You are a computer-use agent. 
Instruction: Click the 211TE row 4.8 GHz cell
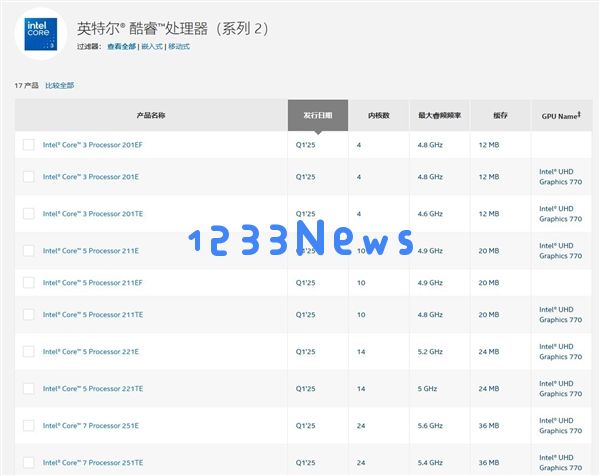430,315
